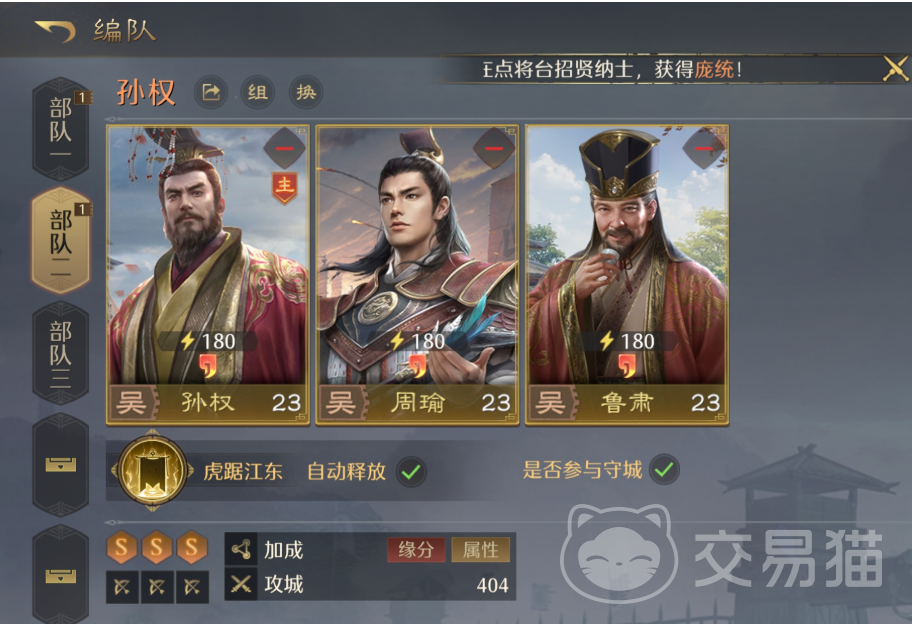The image size is (912, 624).
Task: Toggle the 是否参与守城 checkbox
Action: pyautogui.click(x=664, y=470)
